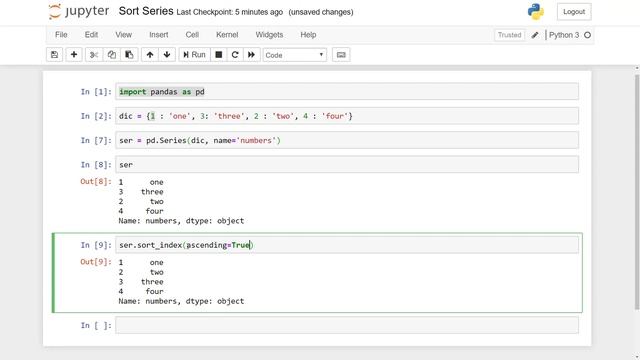
Task: Restart kernel and run all cells
Action: [251, 55]
